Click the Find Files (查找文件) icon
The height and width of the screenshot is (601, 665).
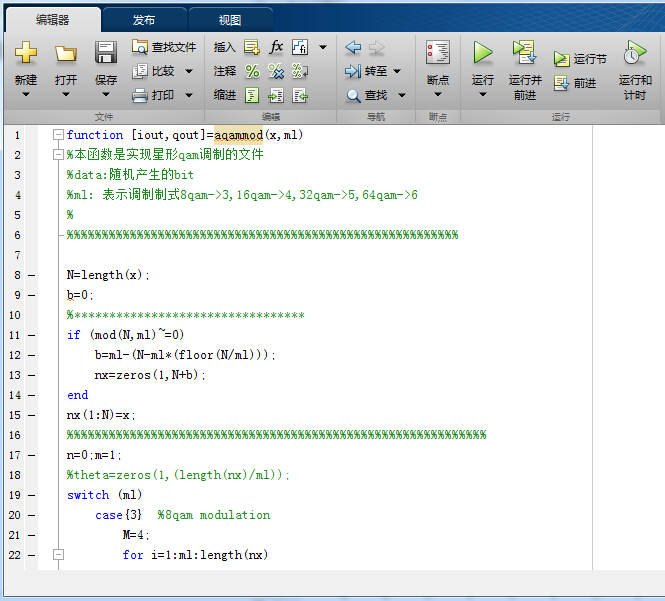coord(140,47)
